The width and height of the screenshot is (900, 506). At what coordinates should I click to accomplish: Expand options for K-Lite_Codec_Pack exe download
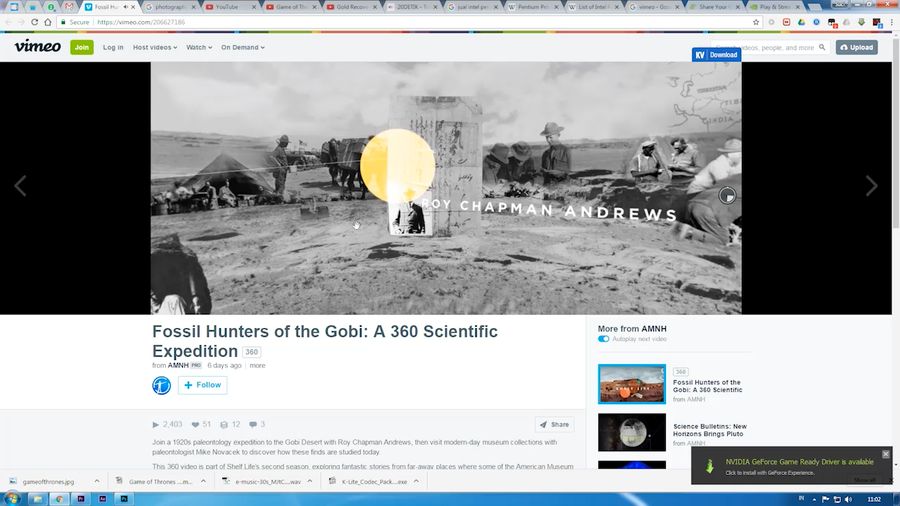click(416, 481)
